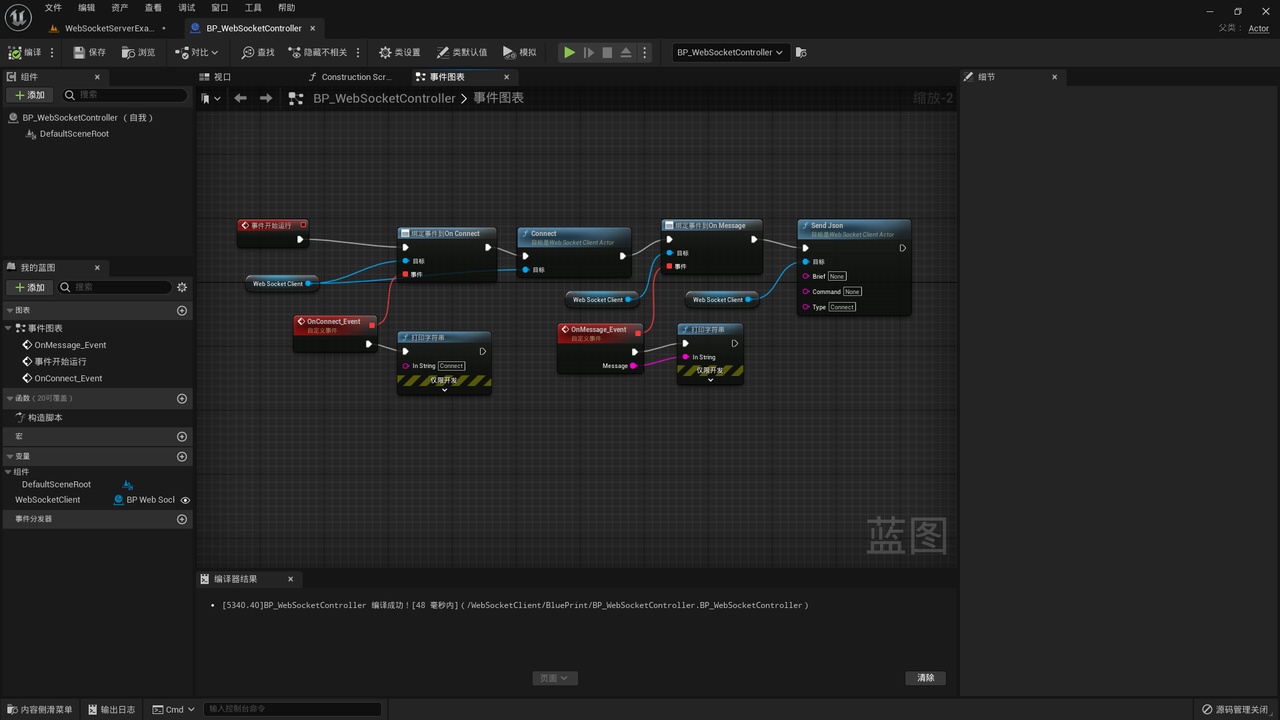The image size is (1280, 720).
Task: Open the 文件 menu
Action: point(53,8)
